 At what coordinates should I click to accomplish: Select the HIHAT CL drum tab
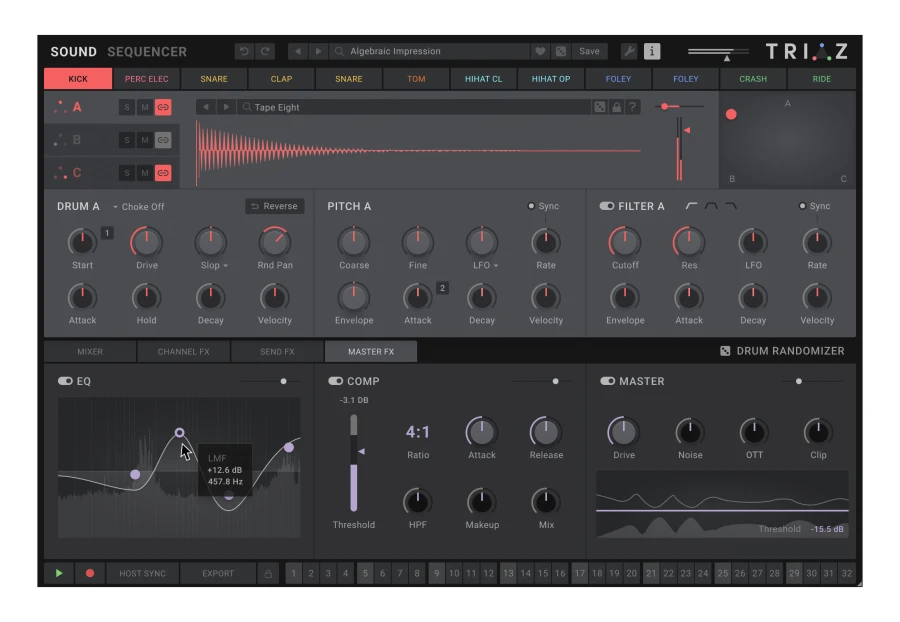(x=483, y=79)
